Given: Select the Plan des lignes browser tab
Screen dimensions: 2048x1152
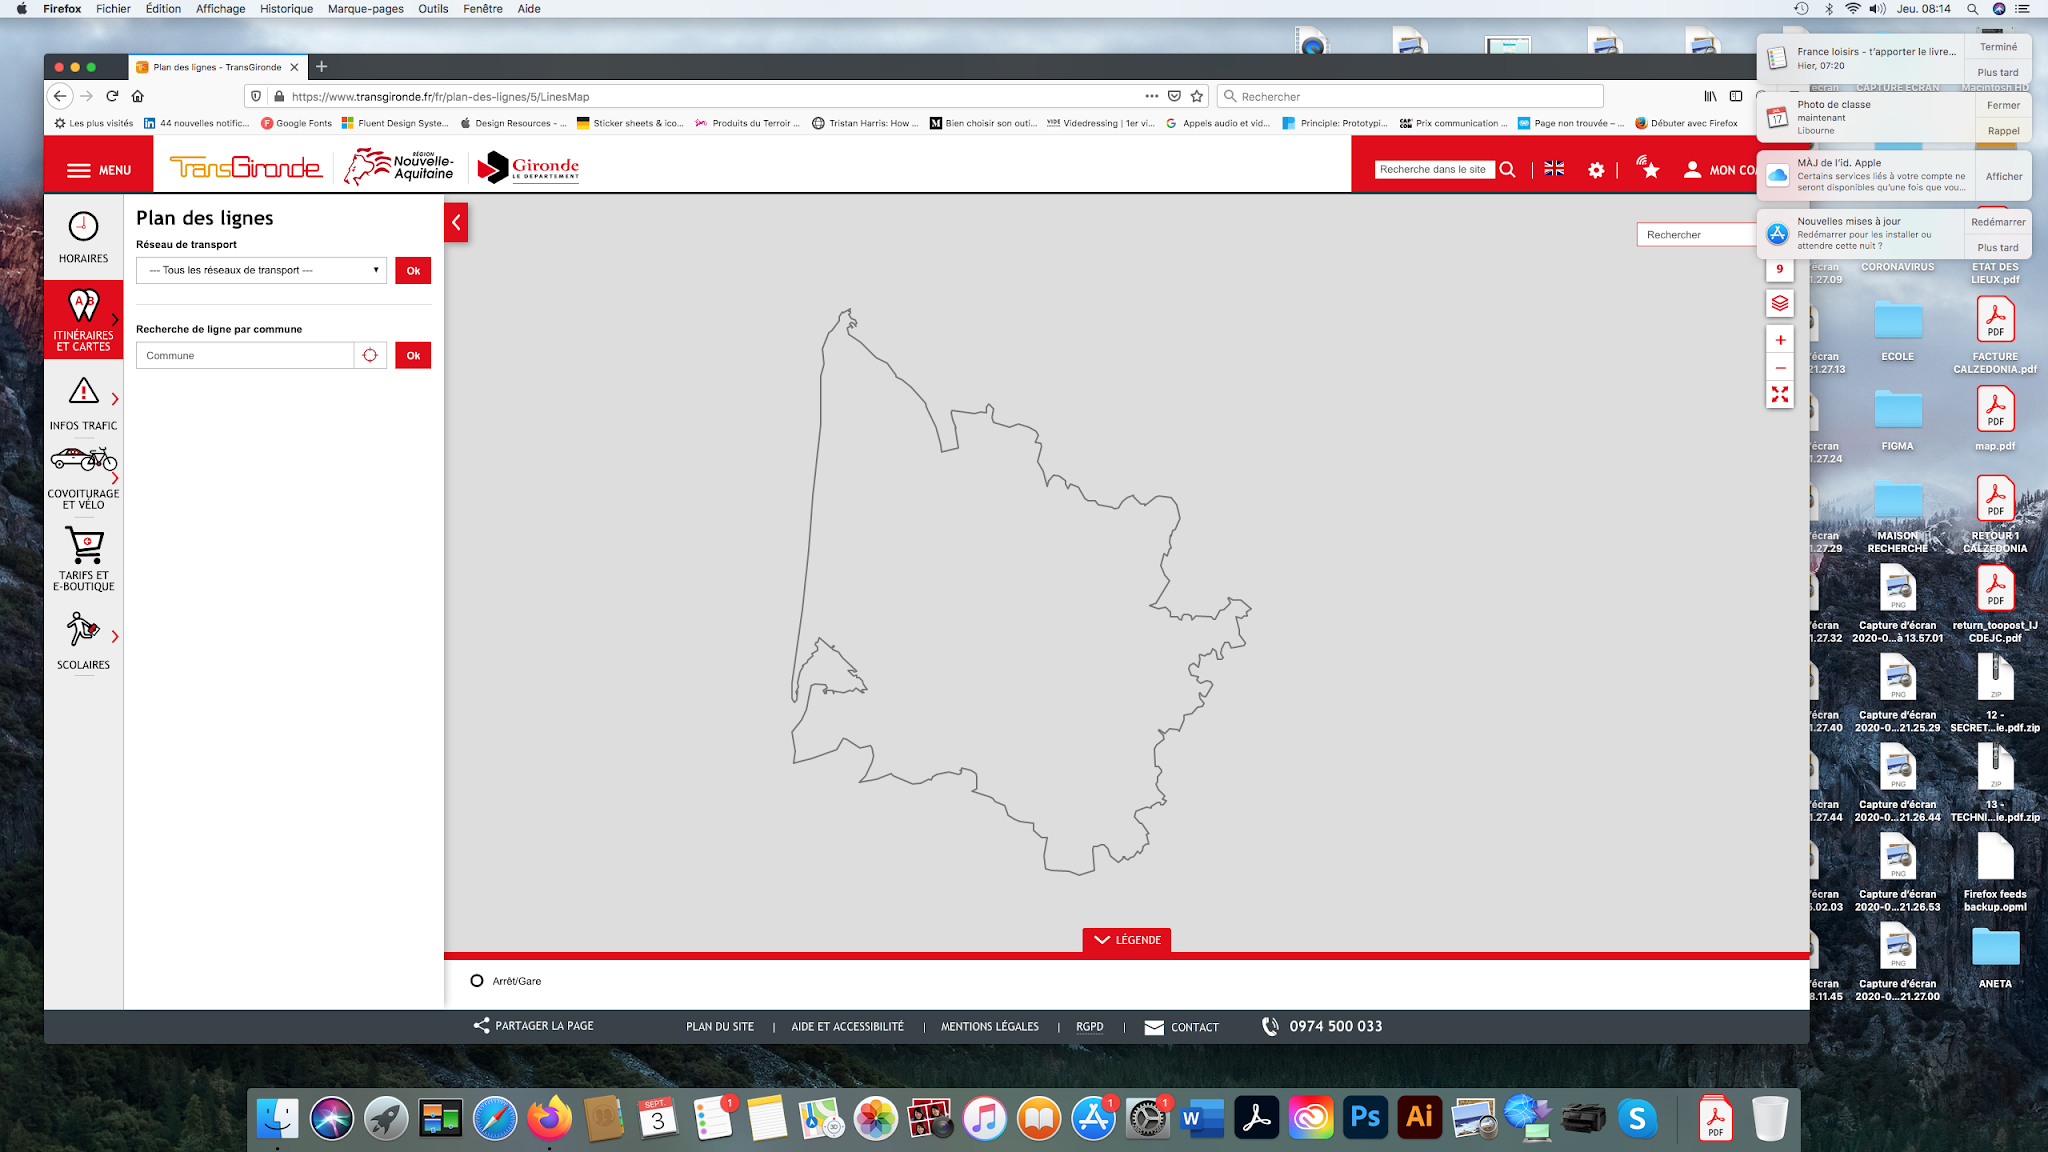Looking at the screenshot, I should tap(216, 67).
